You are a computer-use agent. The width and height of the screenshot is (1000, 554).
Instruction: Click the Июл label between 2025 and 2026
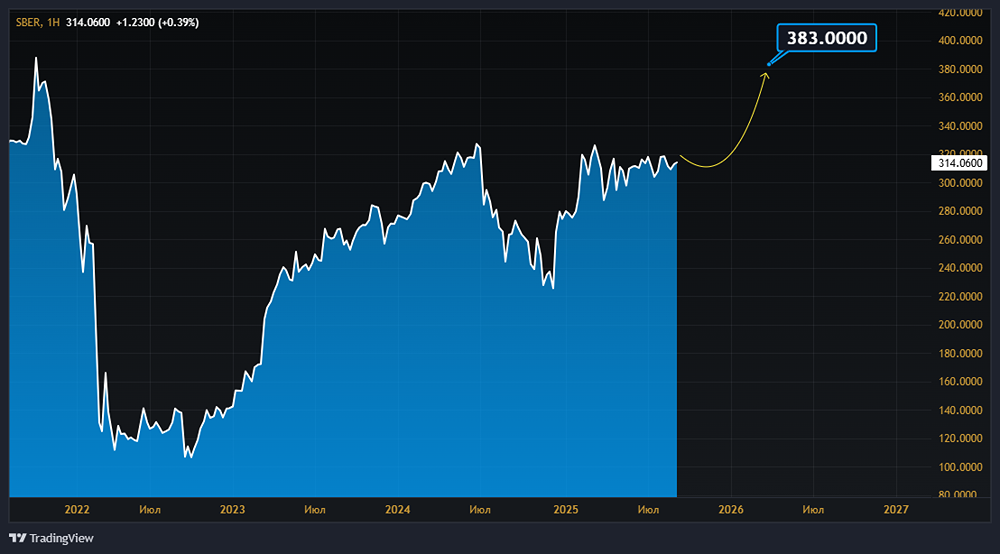tap(648, 509)
